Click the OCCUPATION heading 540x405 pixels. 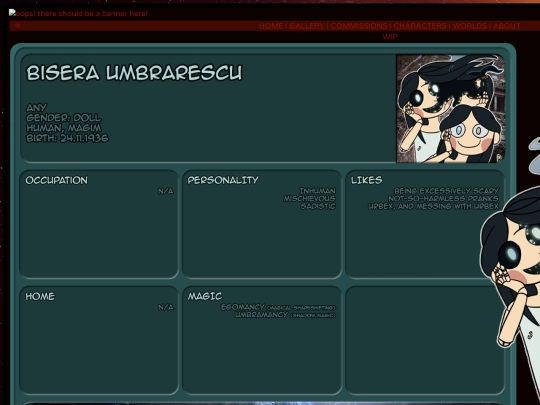pyautogui.click(x=56, y=180)
